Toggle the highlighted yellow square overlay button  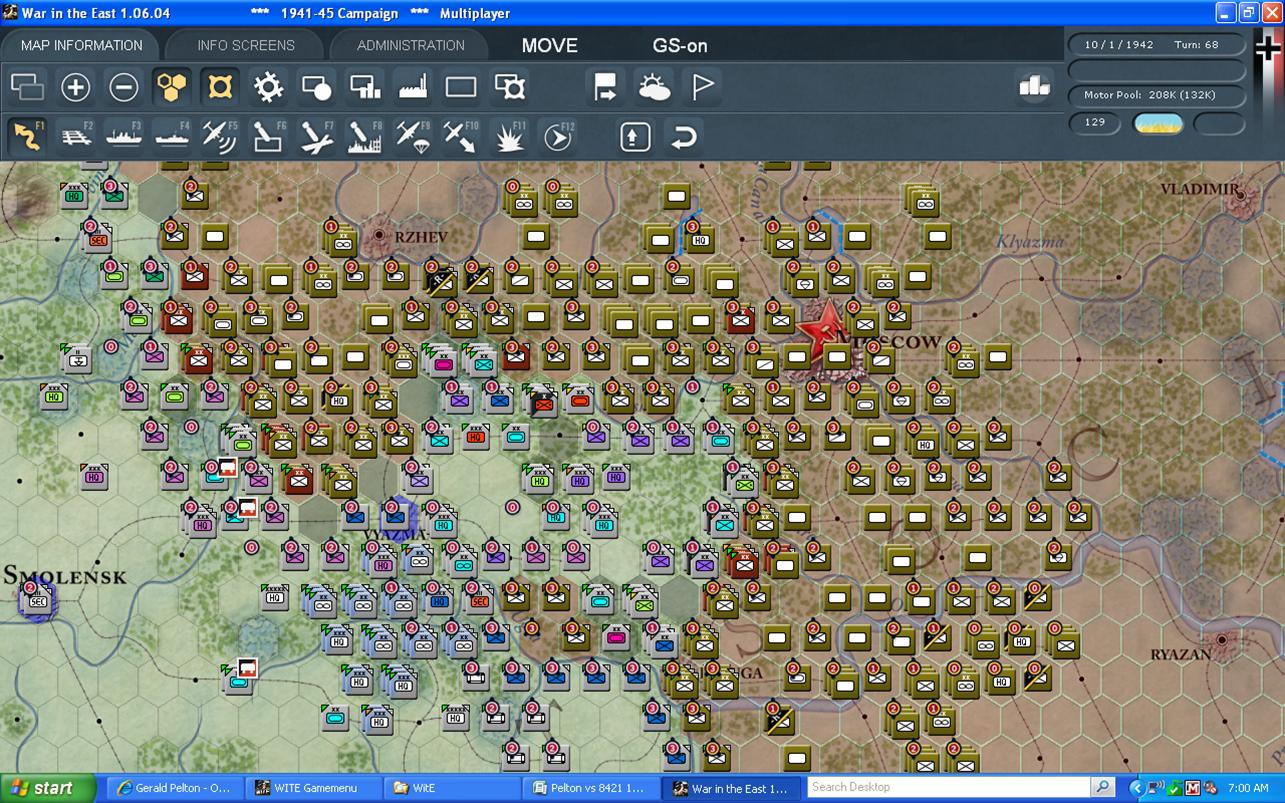[219, 88]
